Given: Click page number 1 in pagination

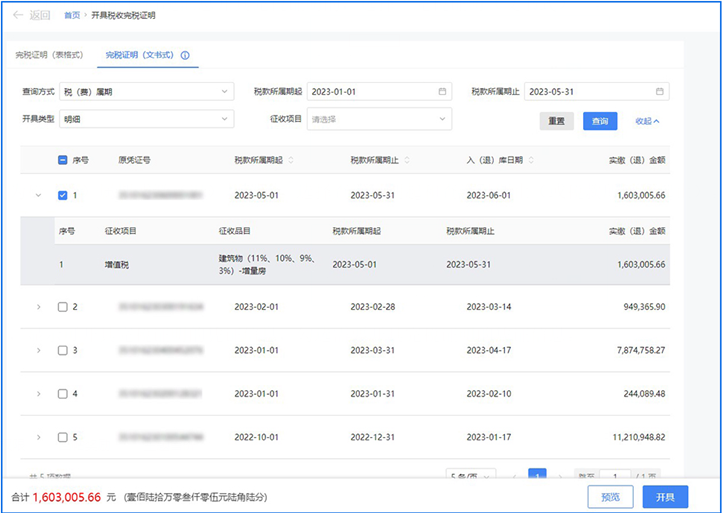Looking at the screenshot, I should [537, 476].
